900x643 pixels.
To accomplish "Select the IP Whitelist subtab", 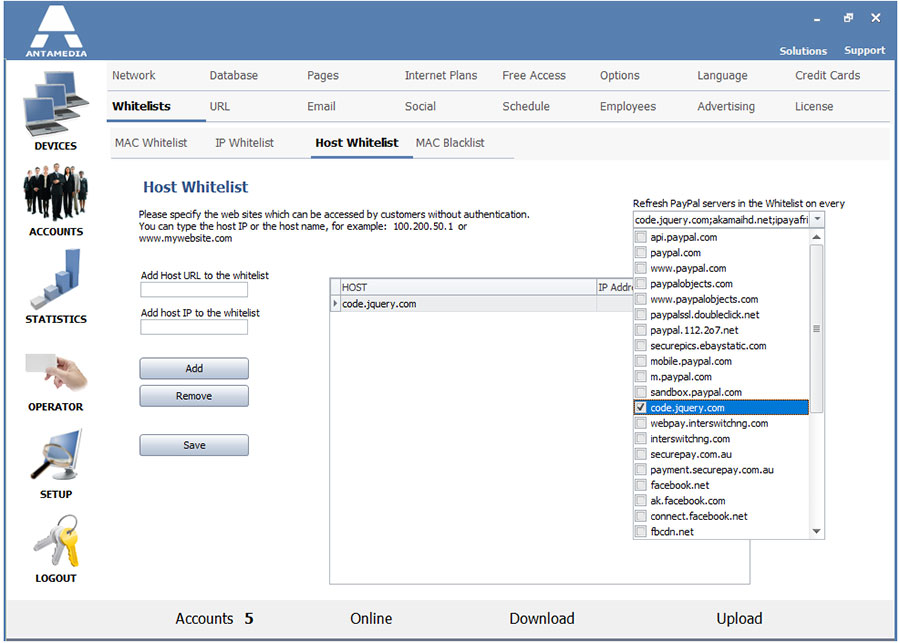I will pyautogui.click(x=245, y=142).
